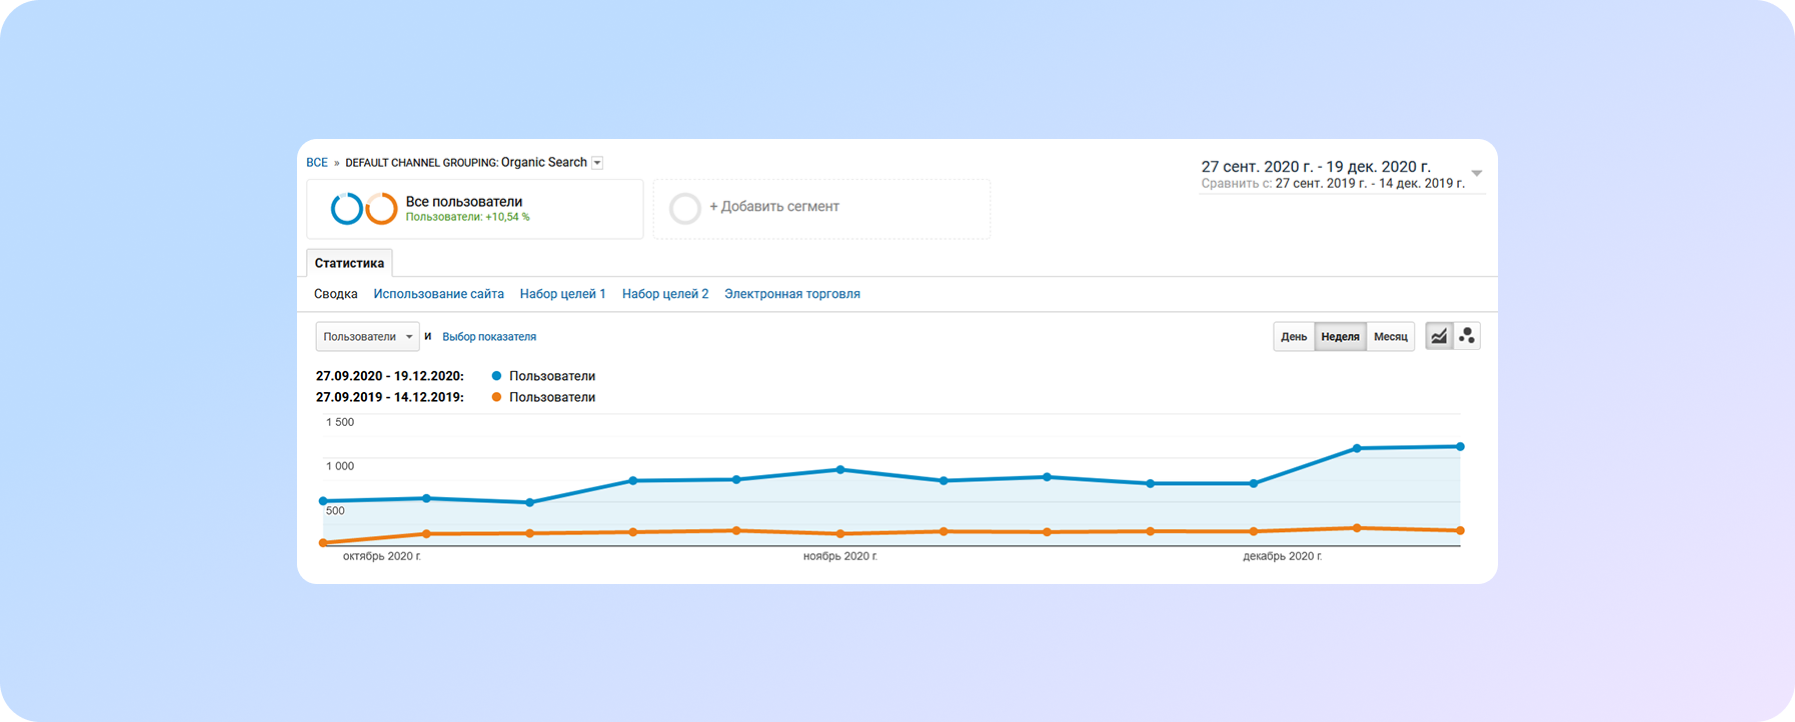Switch to motion chart dots icon

[1466, 337]
